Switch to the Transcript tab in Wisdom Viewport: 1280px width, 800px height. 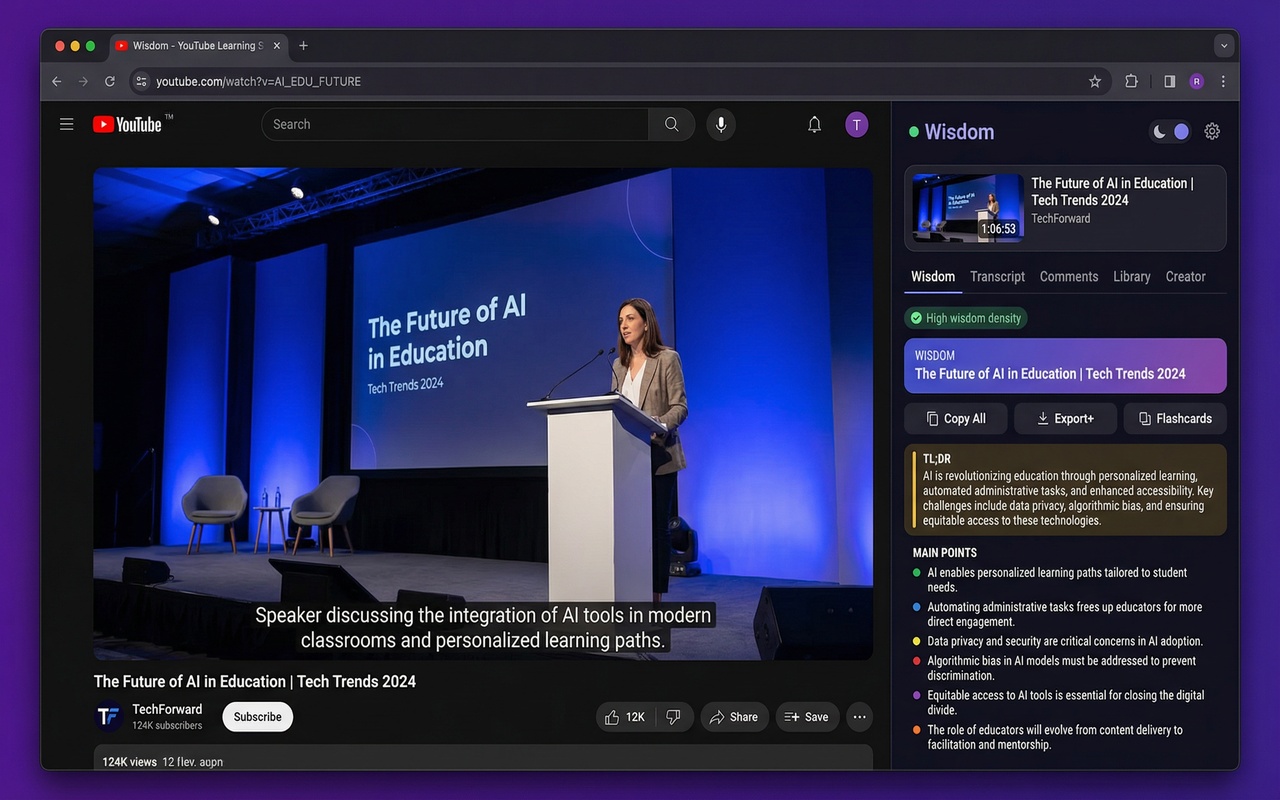[997, 276]
